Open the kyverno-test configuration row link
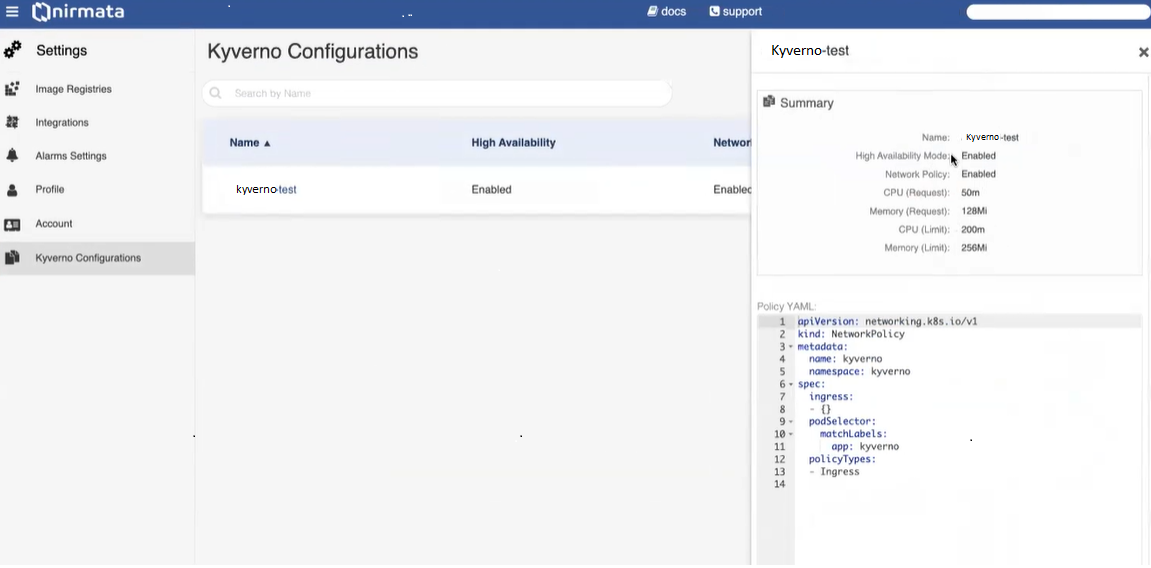The image size is (1151, 568). 266,189
